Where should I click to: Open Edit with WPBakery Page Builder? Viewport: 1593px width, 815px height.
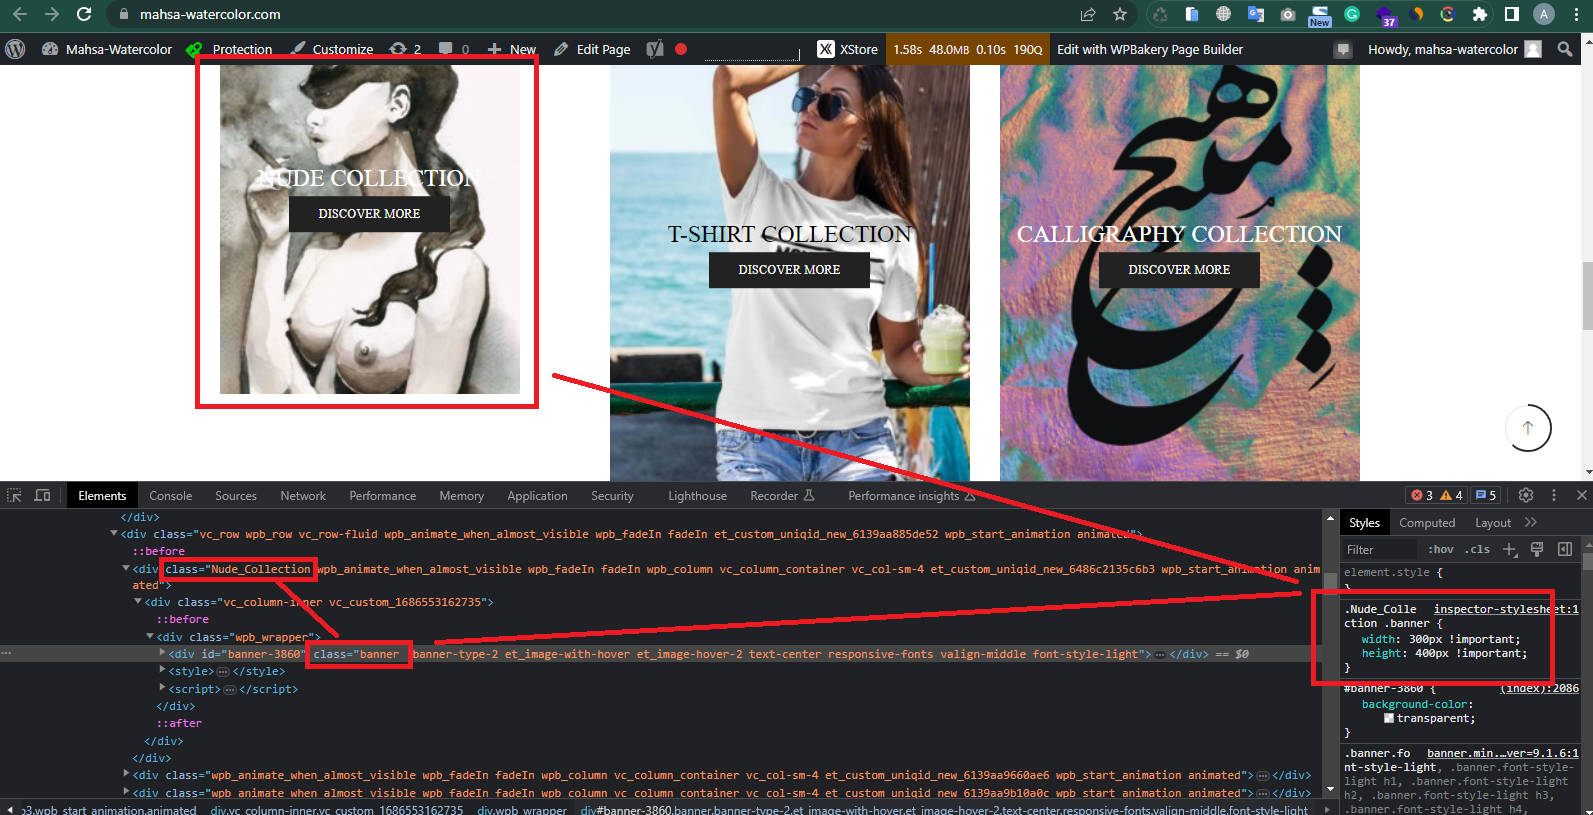(1150, 49)
